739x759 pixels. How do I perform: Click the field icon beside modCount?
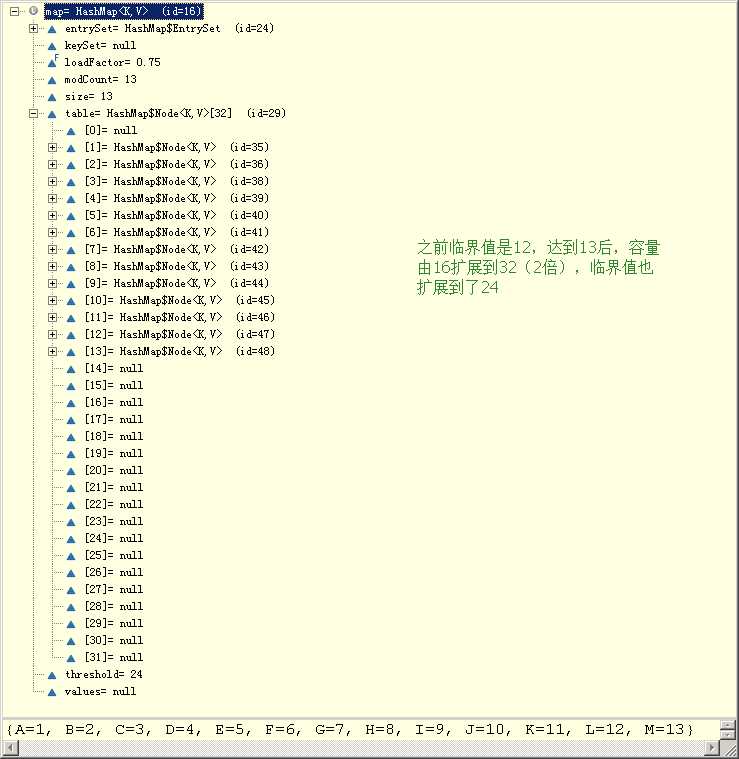click(52, 80)
